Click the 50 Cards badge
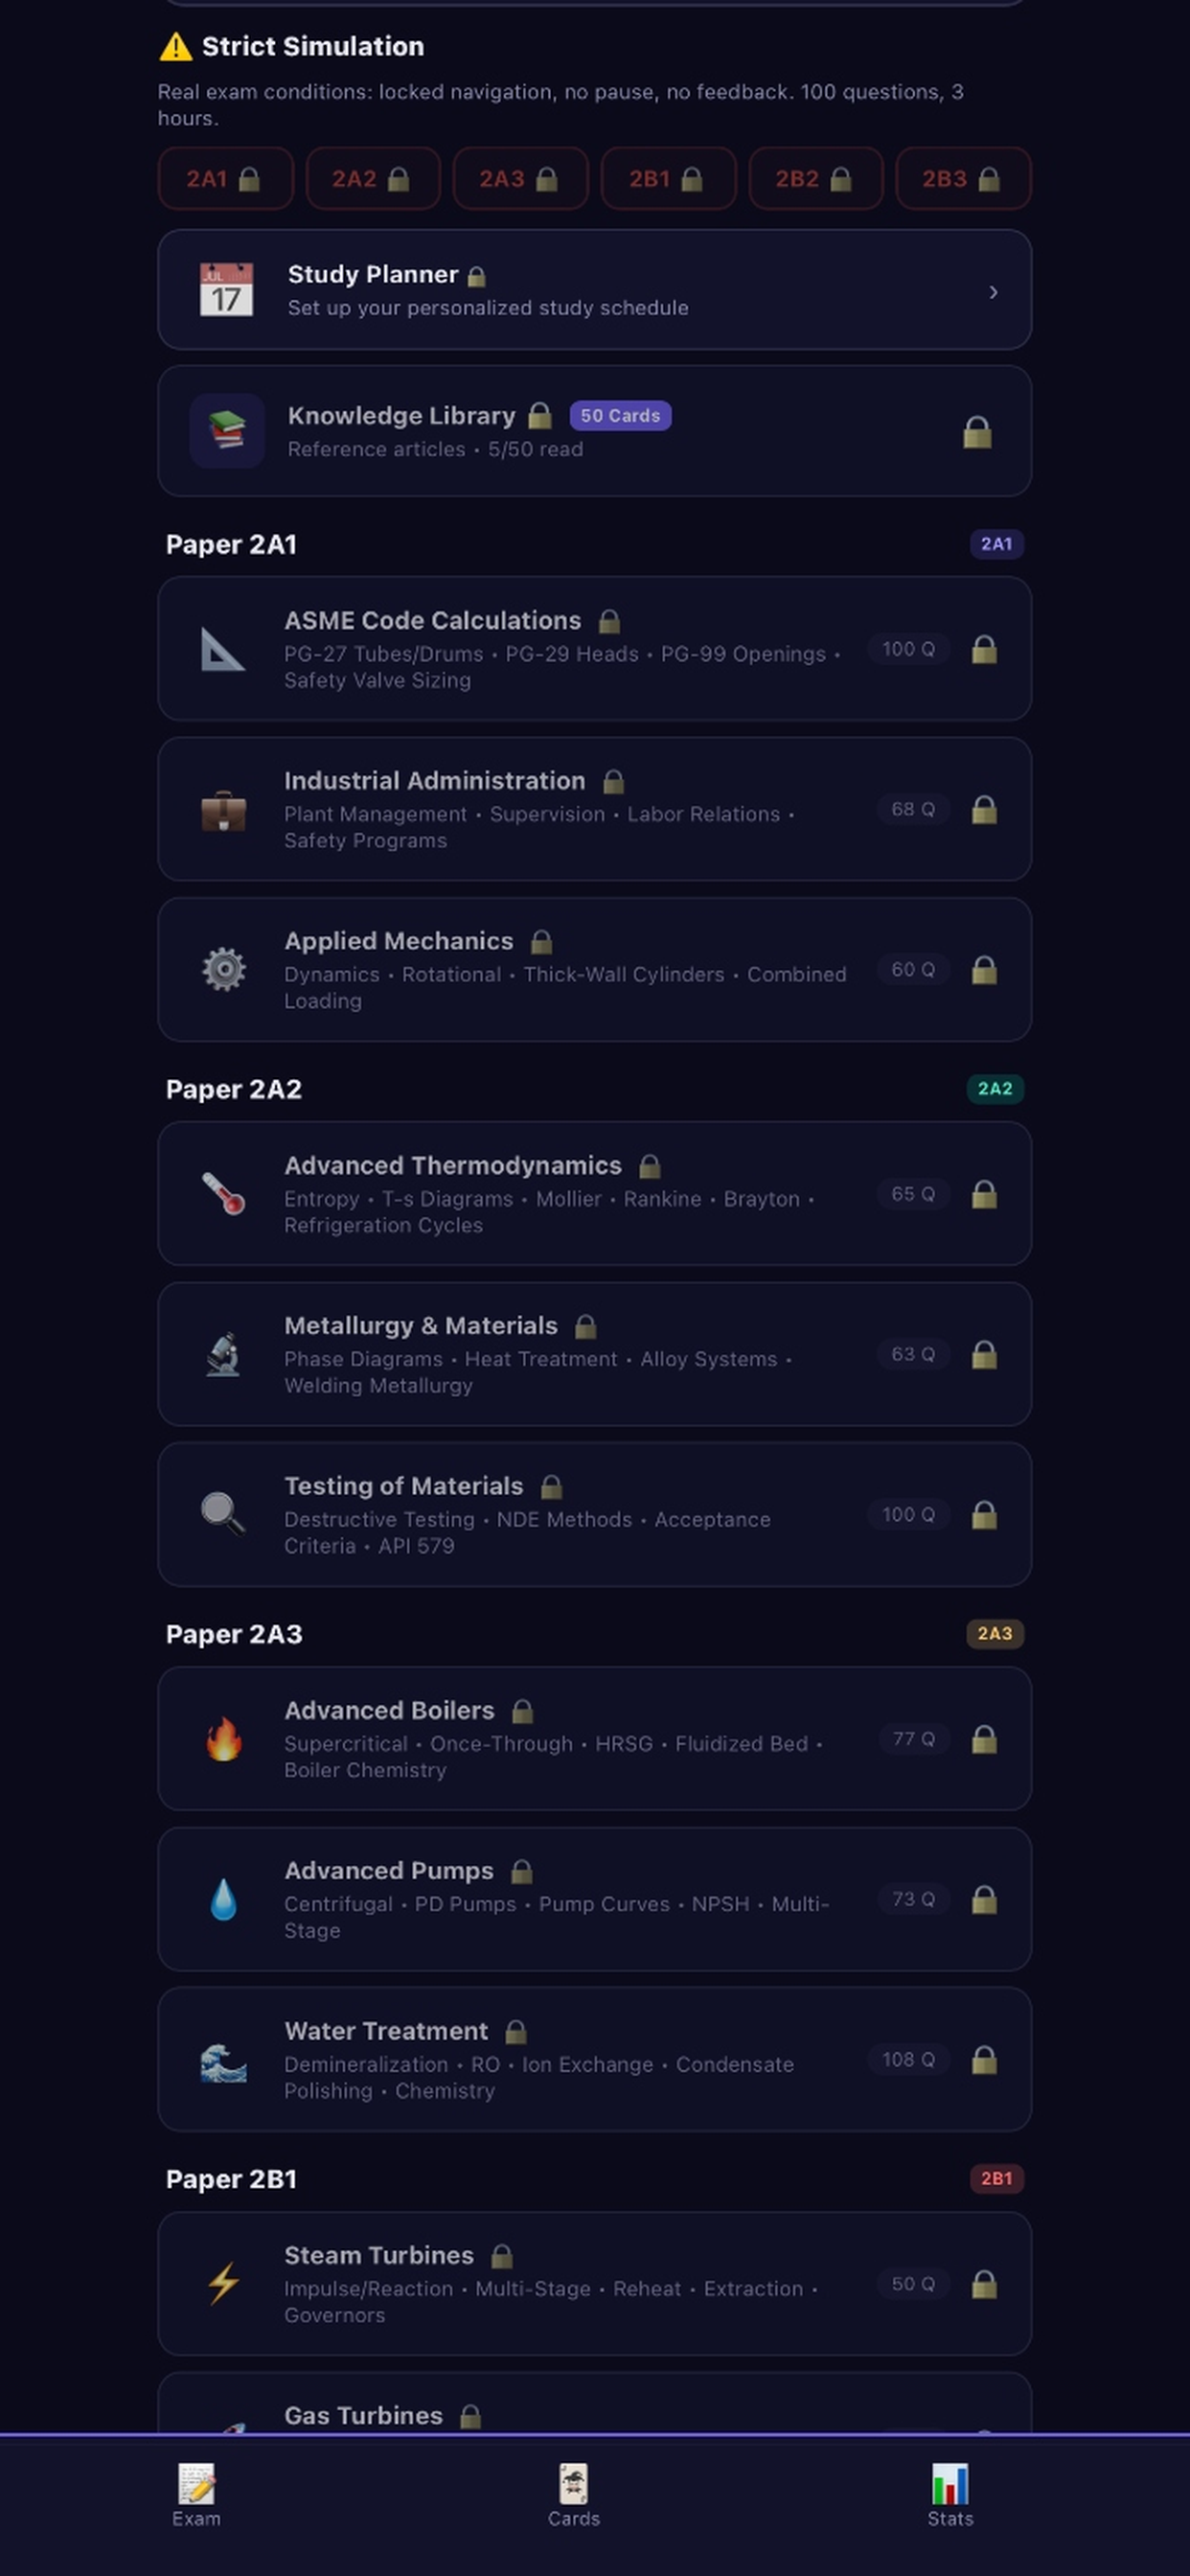 pyautogui.click(x=620, y=415)
